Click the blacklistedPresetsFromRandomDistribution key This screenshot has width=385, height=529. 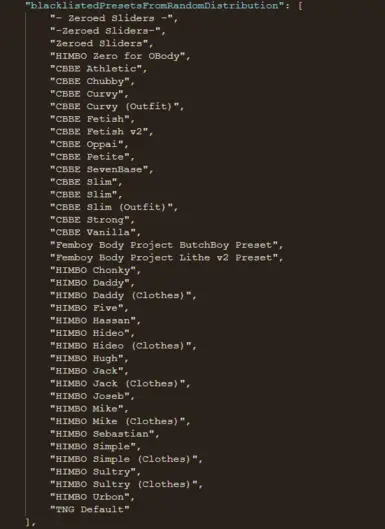(155, 5)
